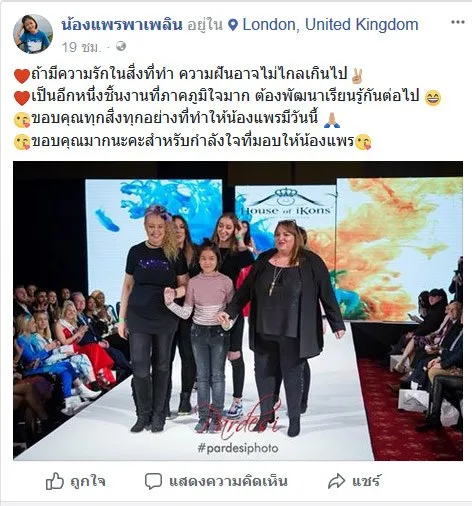Click the globe public privacy icon
Viewport: 472px width, 506px height.
point(121,46)
